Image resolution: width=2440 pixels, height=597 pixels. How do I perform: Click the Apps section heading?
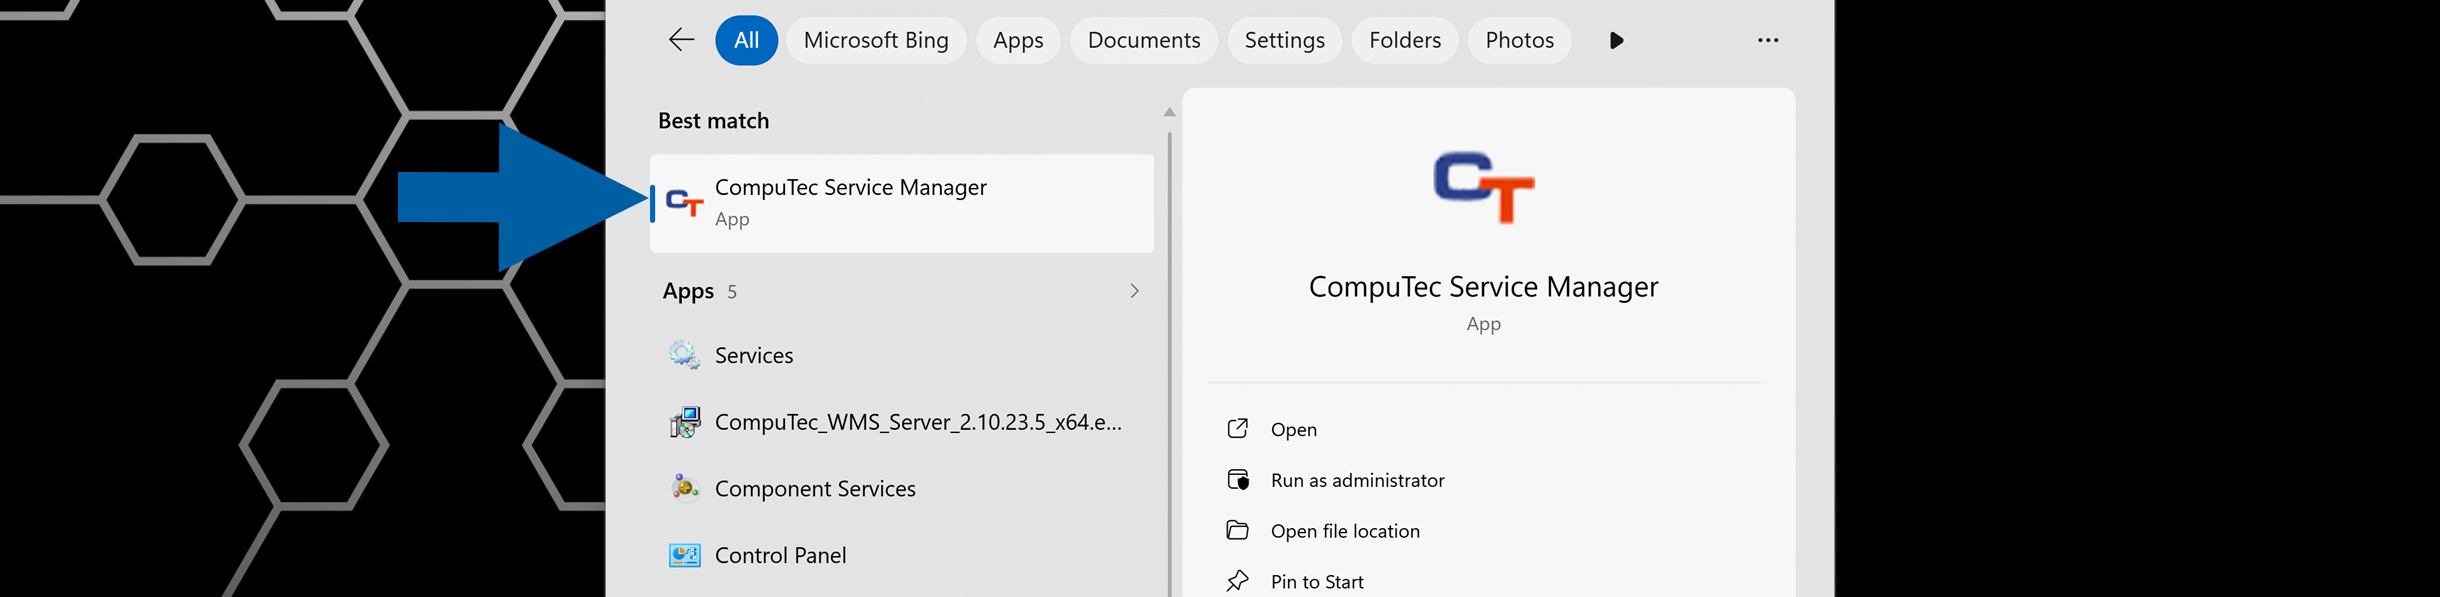click(x=688, y=291)
